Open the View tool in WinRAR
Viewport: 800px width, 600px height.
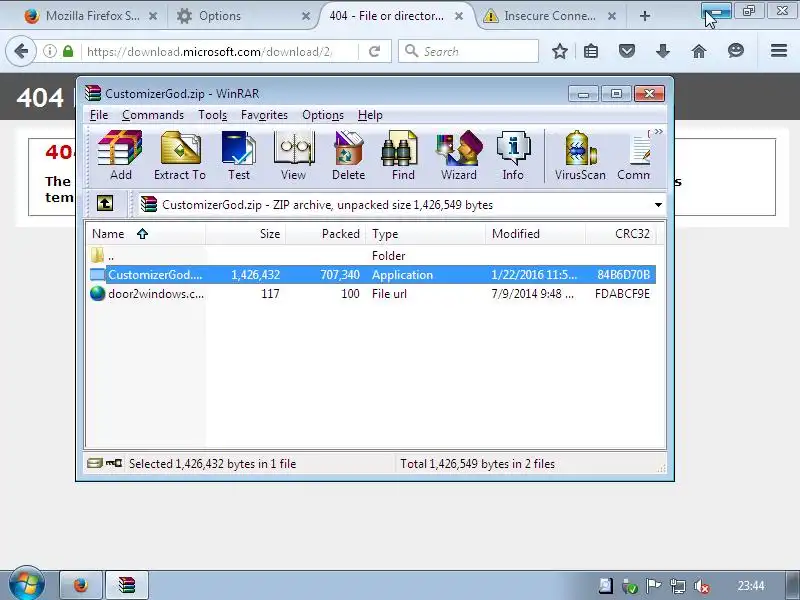[293, 155]
